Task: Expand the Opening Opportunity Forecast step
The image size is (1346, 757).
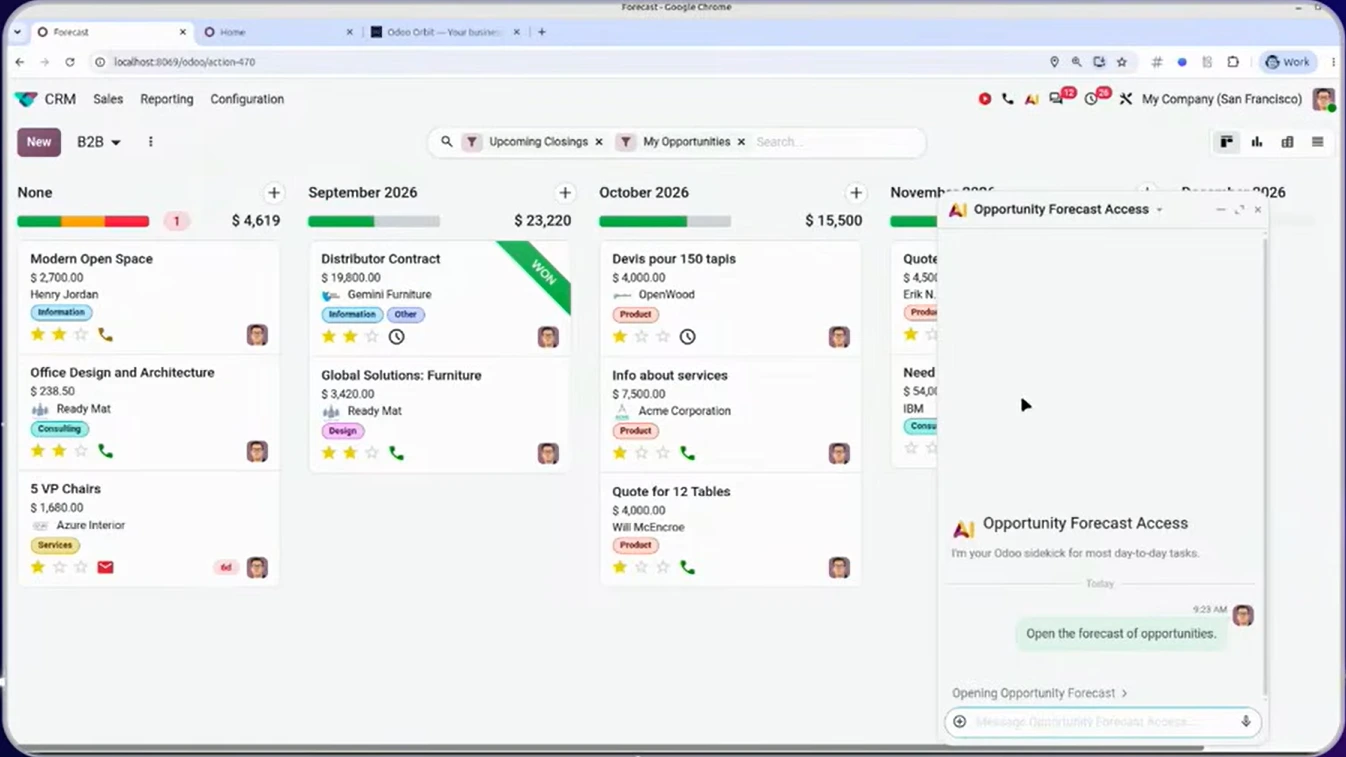Action: (1039, 693)
